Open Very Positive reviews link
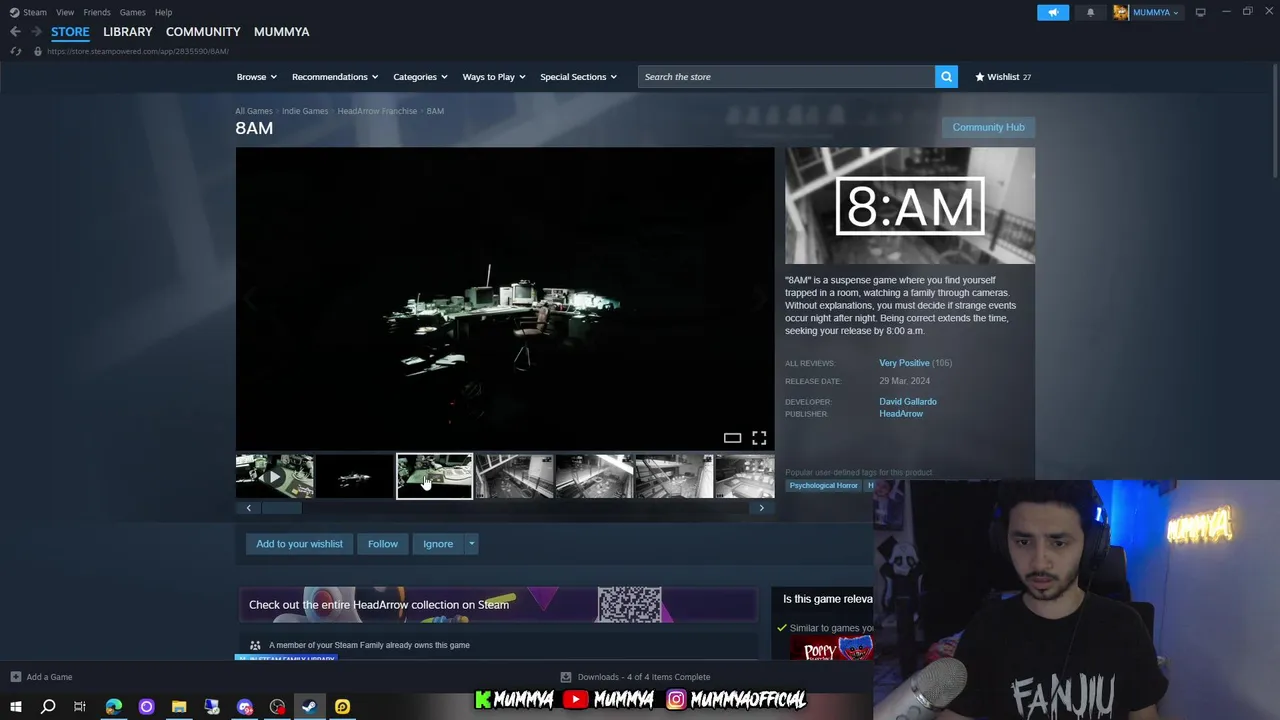The image size is (1280, 720). click(904, 363)
